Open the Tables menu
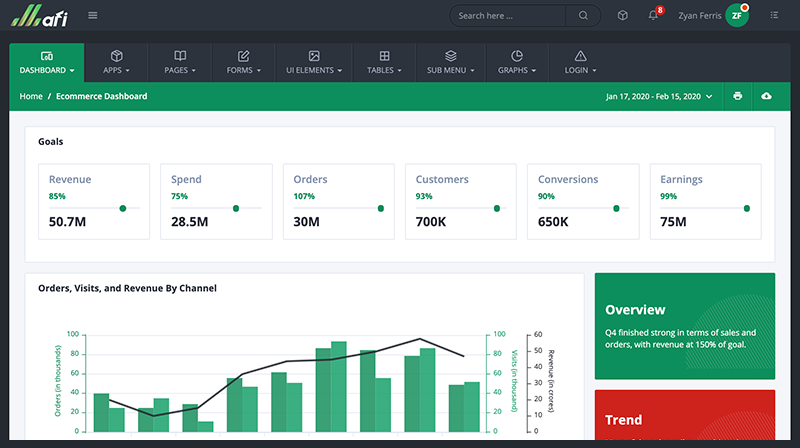Screen dimensions: 800x448 (384, 62)
